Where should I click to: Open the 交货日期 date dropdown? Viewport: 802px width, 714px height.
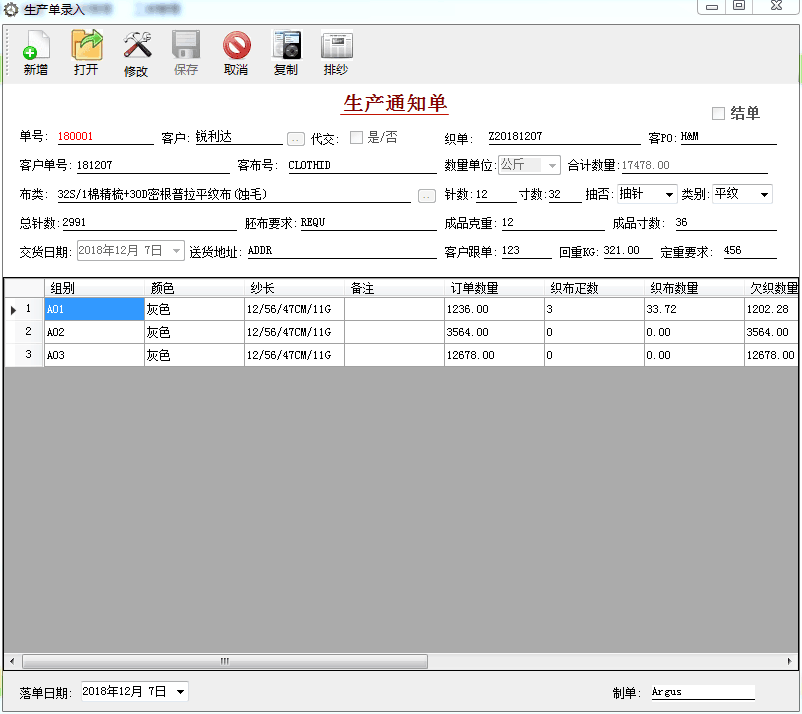coord(176,251)
